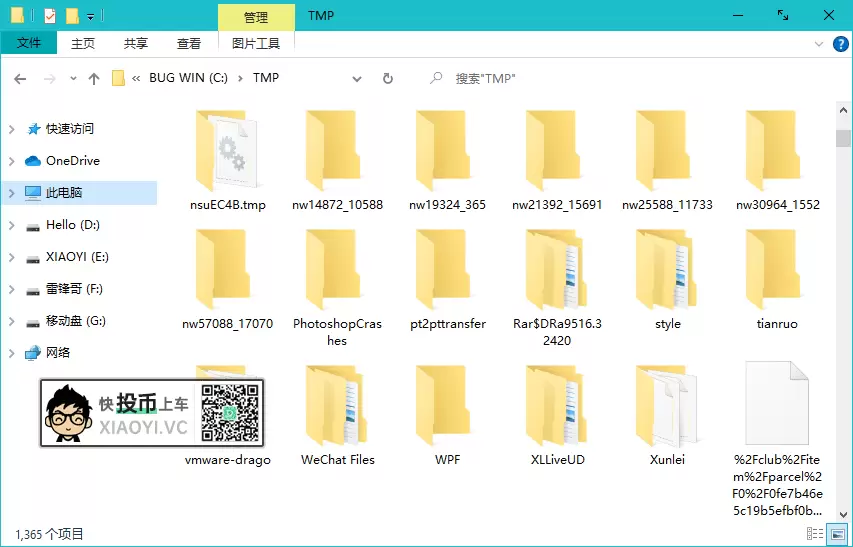Click TMP breadcrumb in address bar
The width and height of the screenshot is (853, 547).
266,78
